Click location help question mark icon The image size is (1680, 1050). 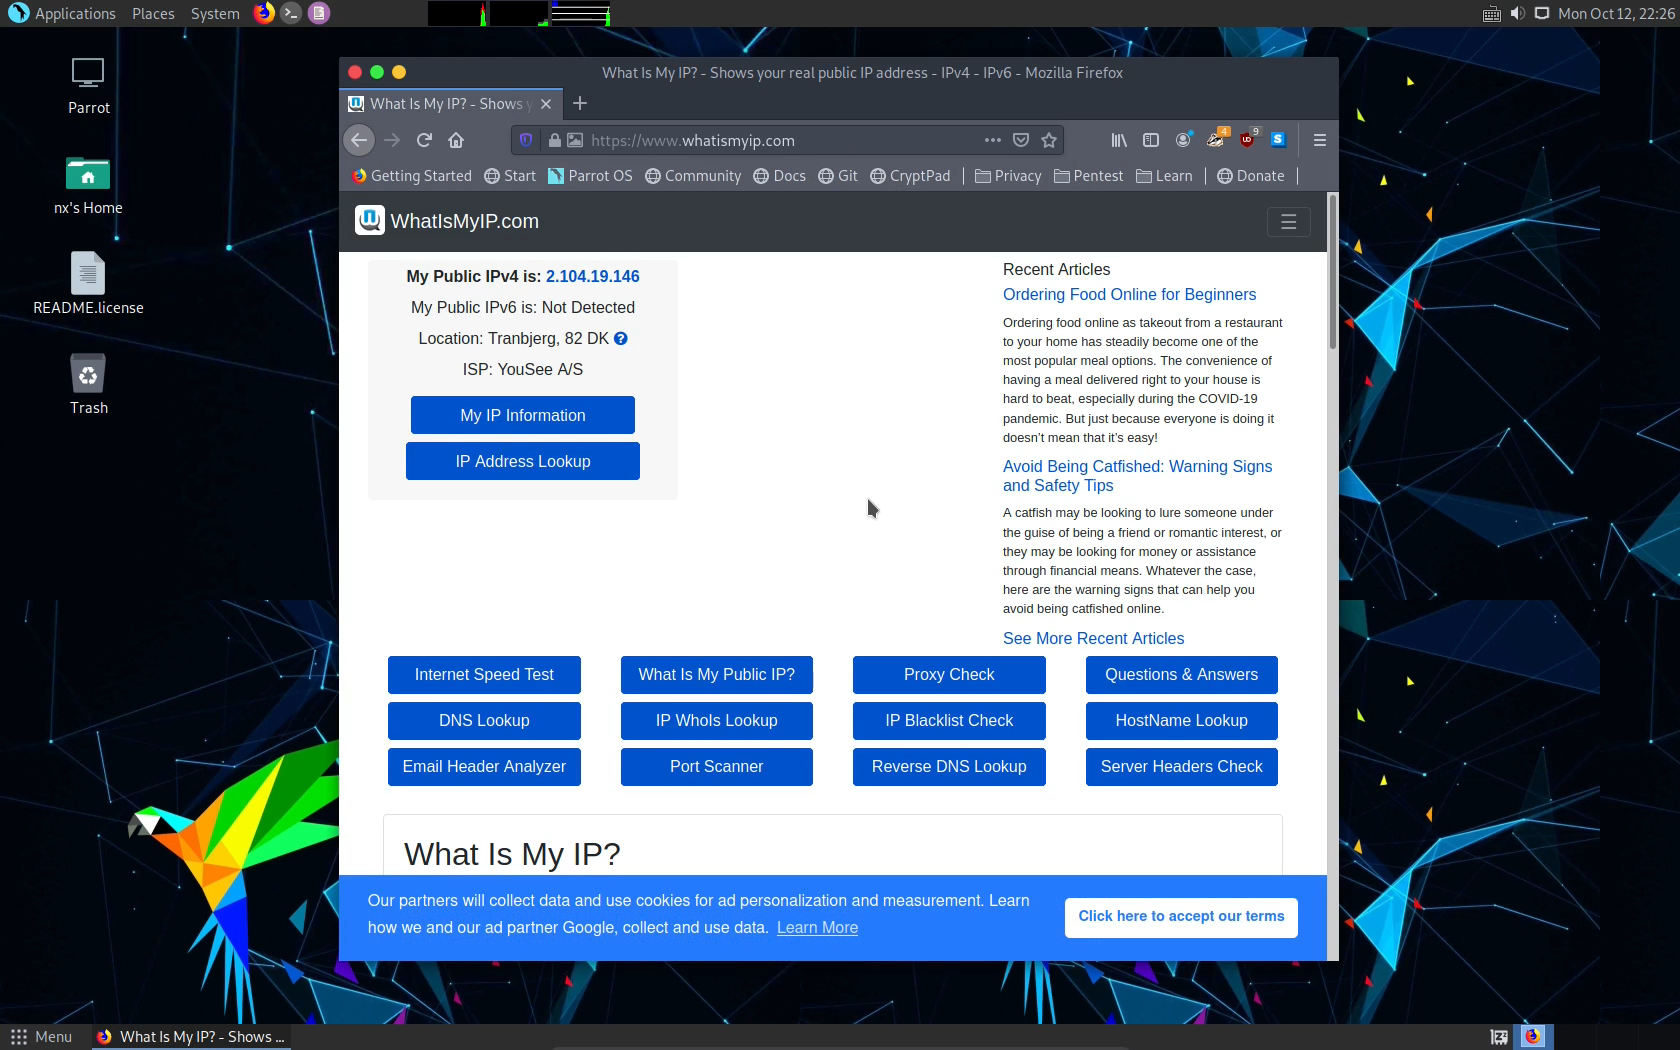click(621, 339)
